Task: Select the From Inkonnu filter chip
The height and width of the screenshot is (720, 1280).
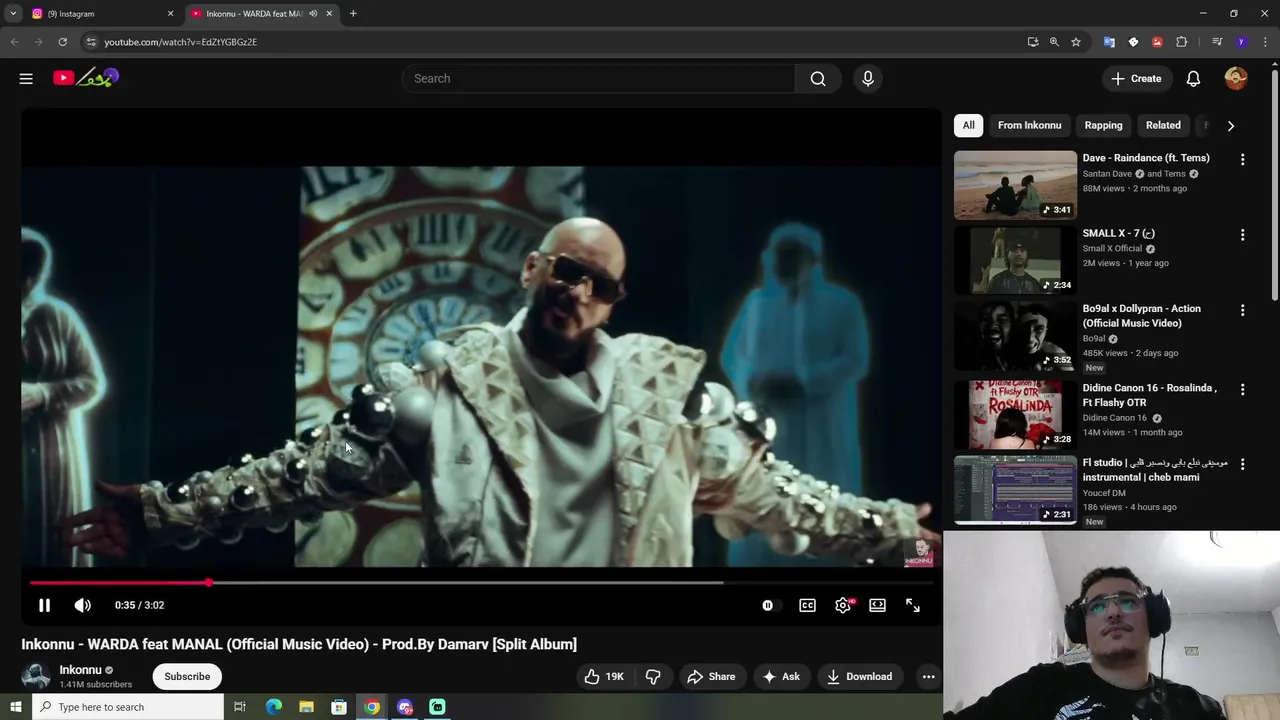Action: click(1029, 125)
